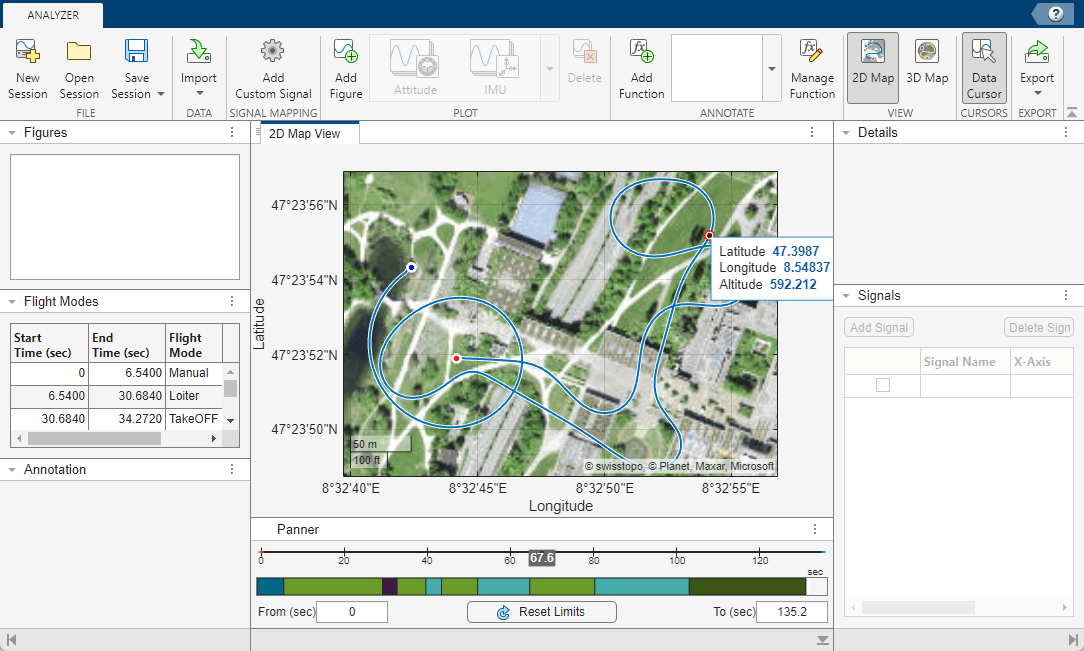Tick the checkbox in the Signals table row

point(881,386)
